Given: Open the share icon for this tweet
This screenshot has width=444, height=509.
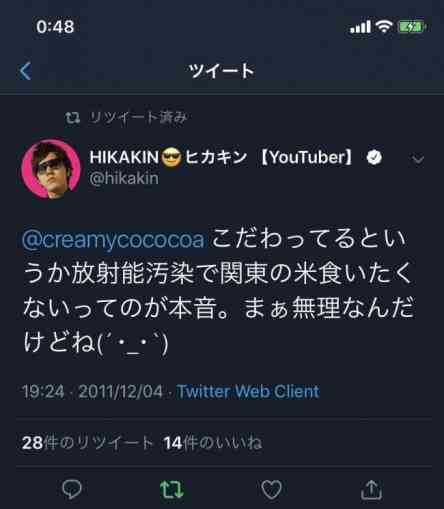Looking at the screenshot, I should [x=371, y=489].
